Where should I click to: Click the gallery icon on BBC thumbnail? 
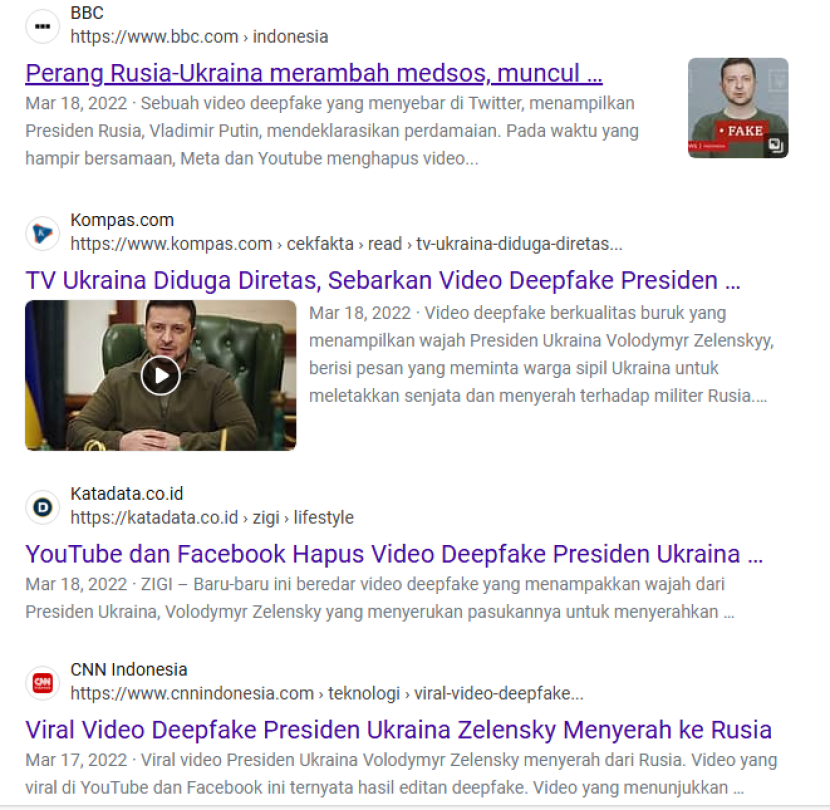point(775,145)
